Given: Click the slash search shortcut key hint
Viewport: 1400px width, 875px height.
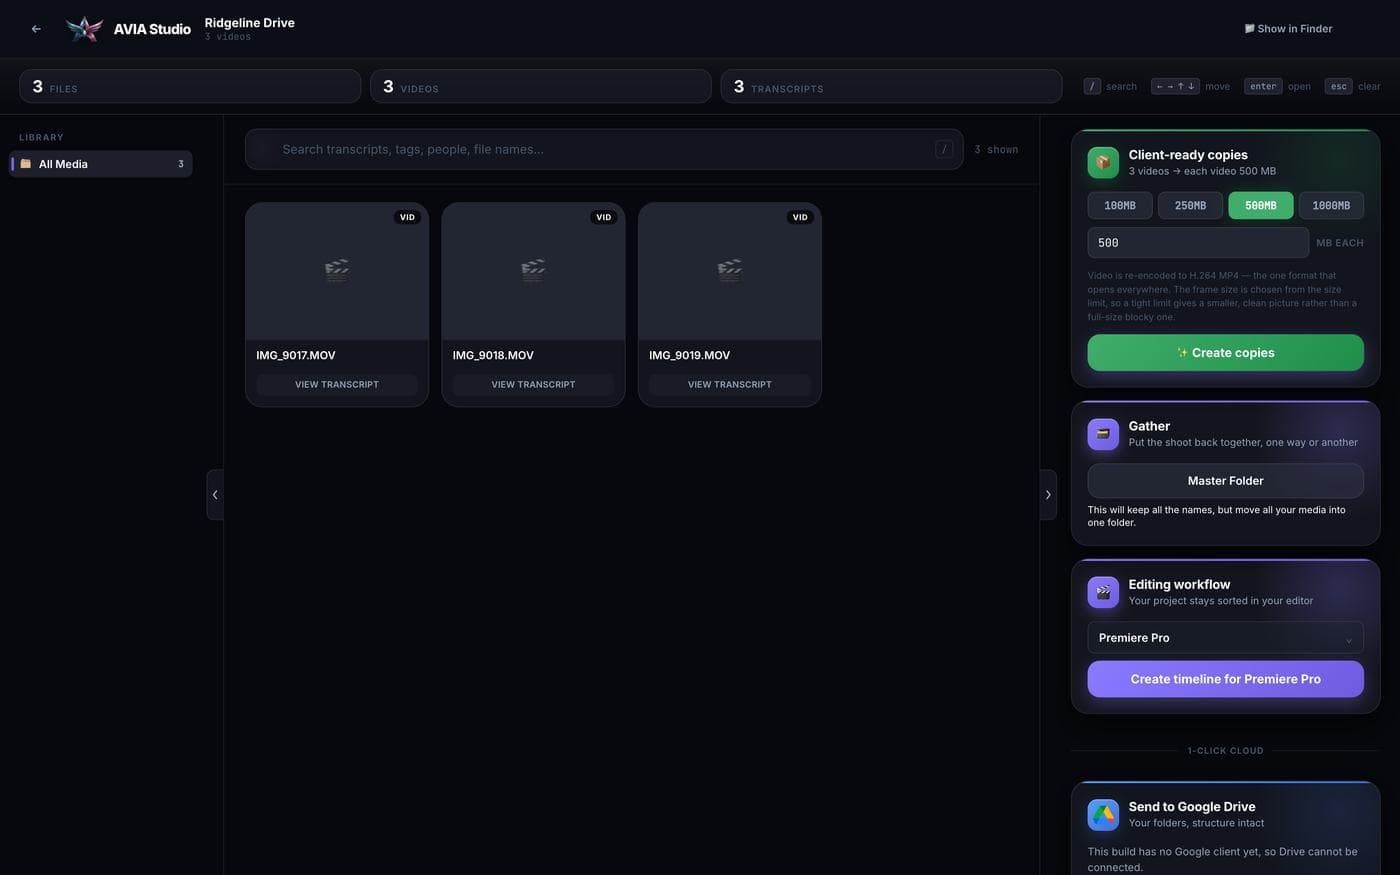Looking at the screenshot, I should pyautogui.click(x=1092, y=86).
